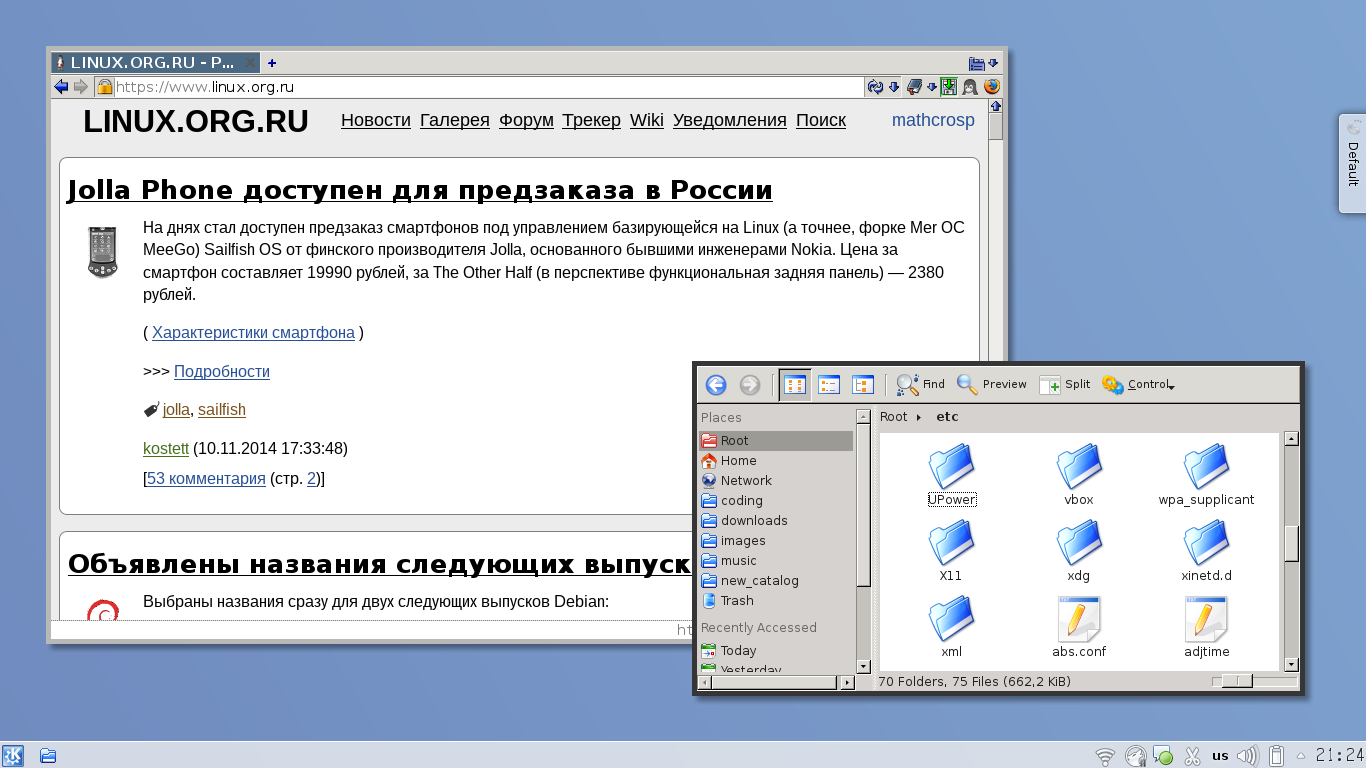1366x768 pixels.
Task: Click the padlock security icon in address bar
Action: (x=104, y=87)
